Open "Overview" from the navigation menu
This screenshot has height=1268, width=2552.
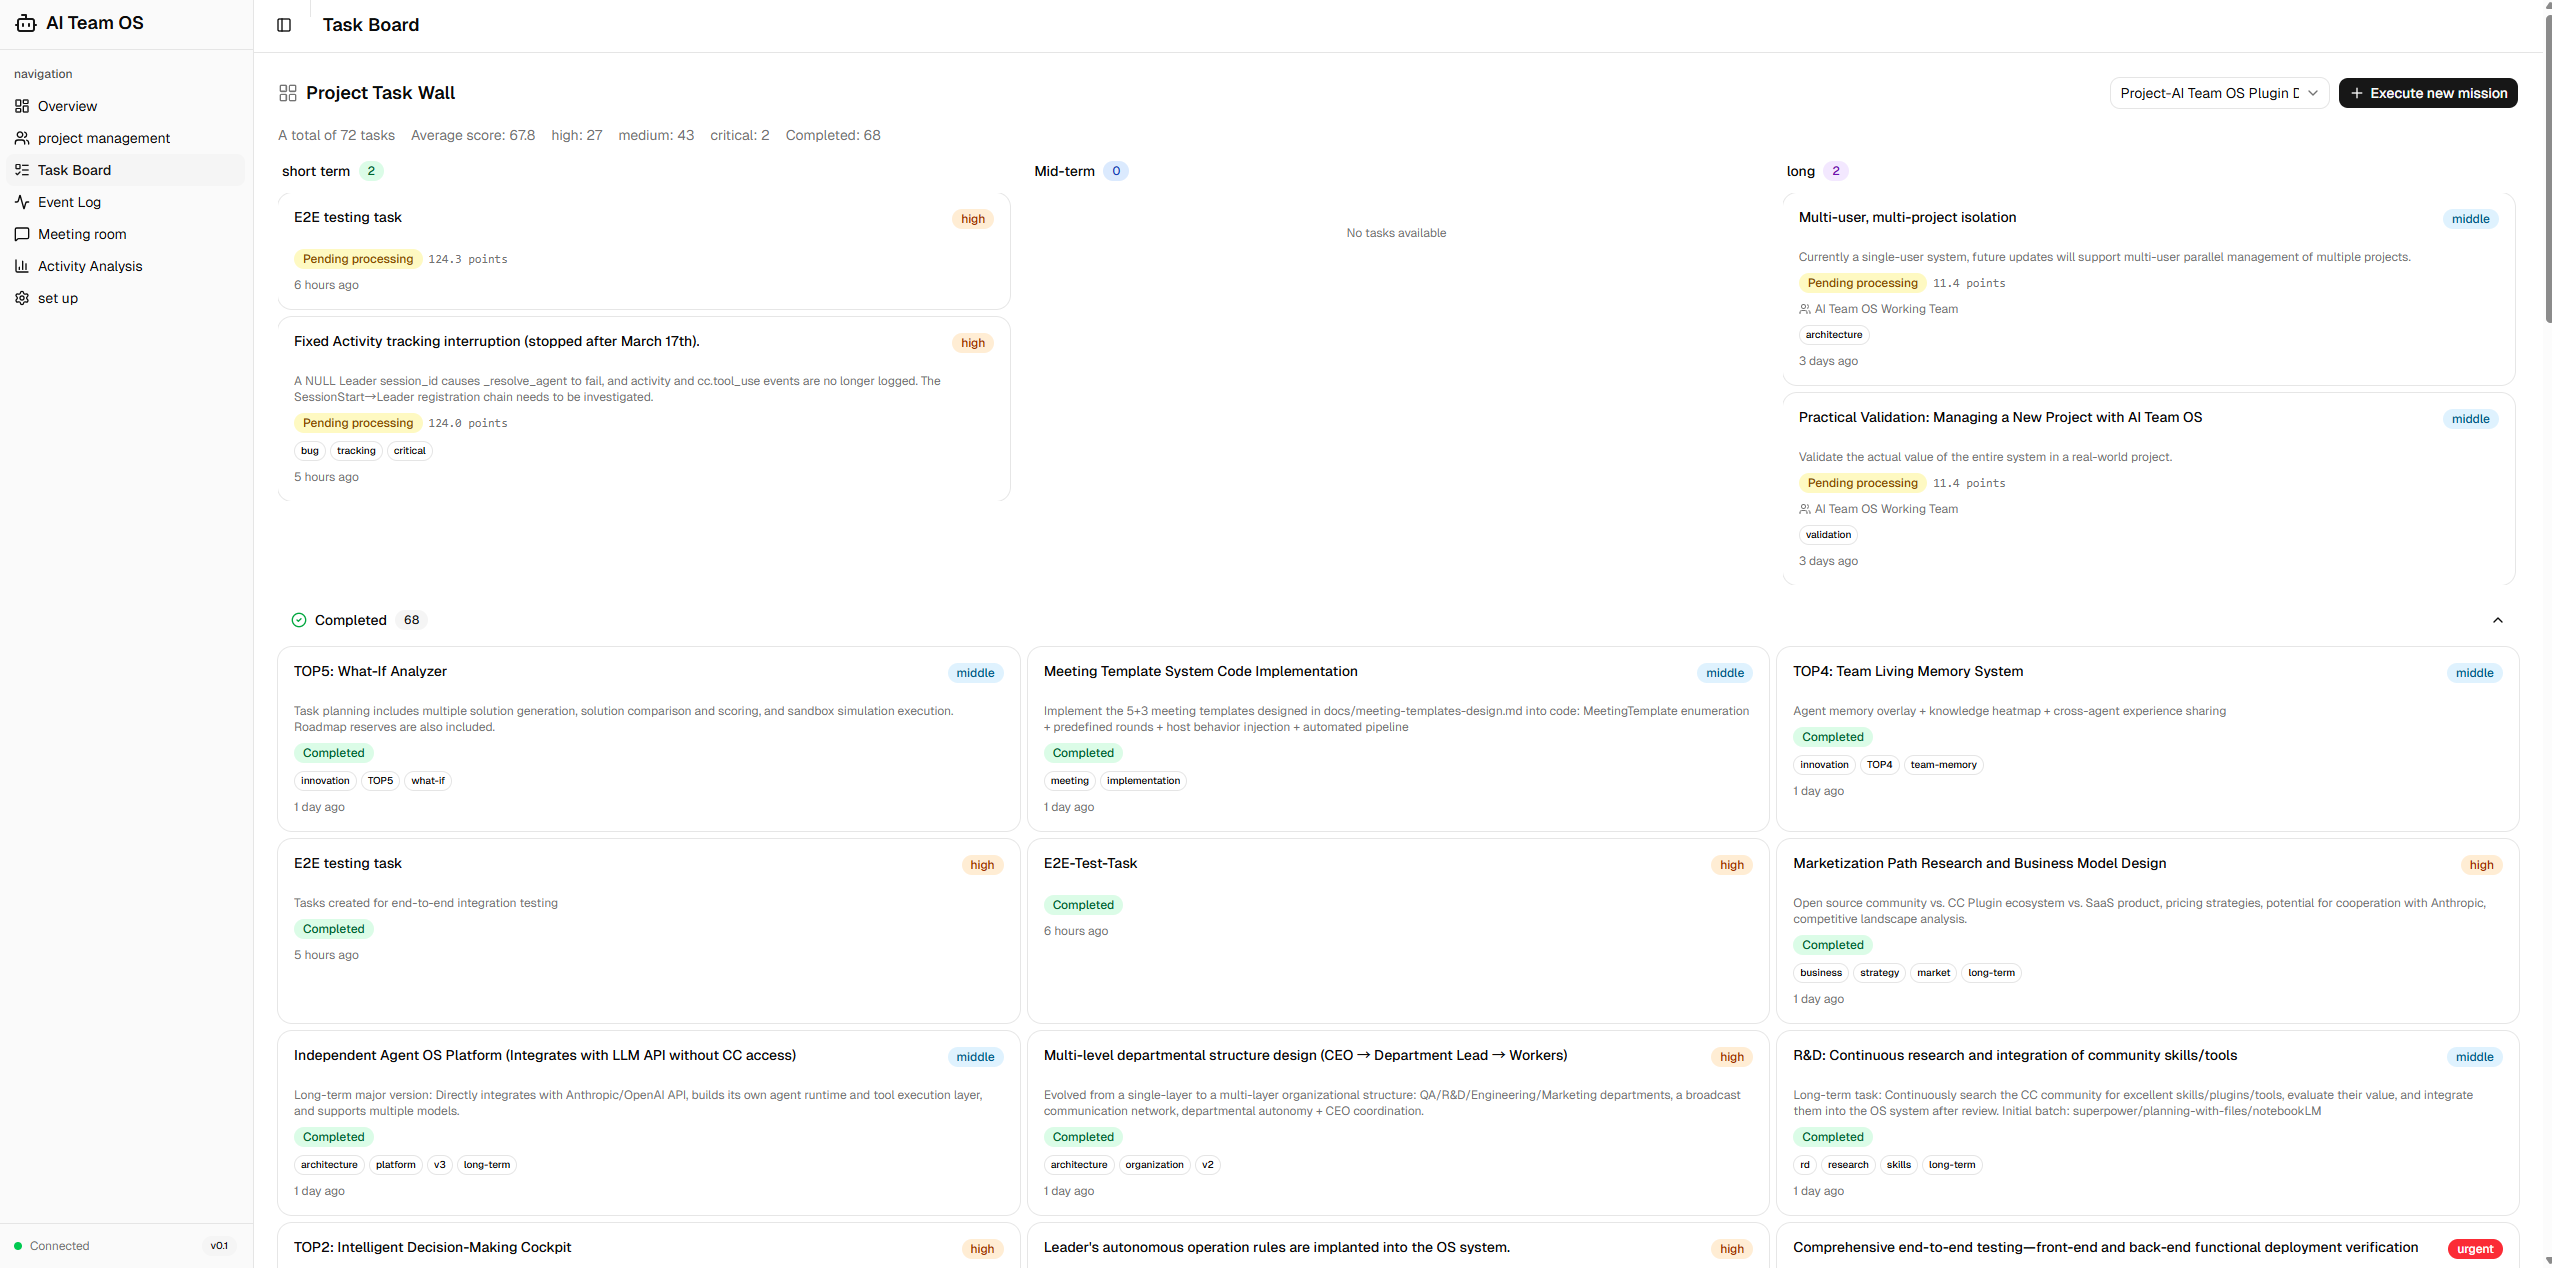click(x=67, y=105)
